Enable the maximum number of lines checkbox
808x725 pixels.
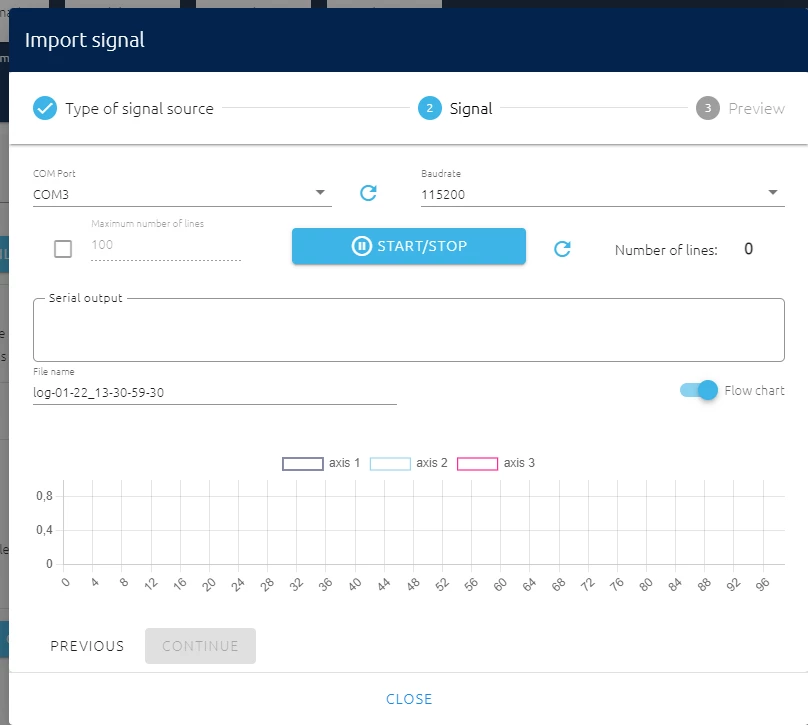coord(63,249)
